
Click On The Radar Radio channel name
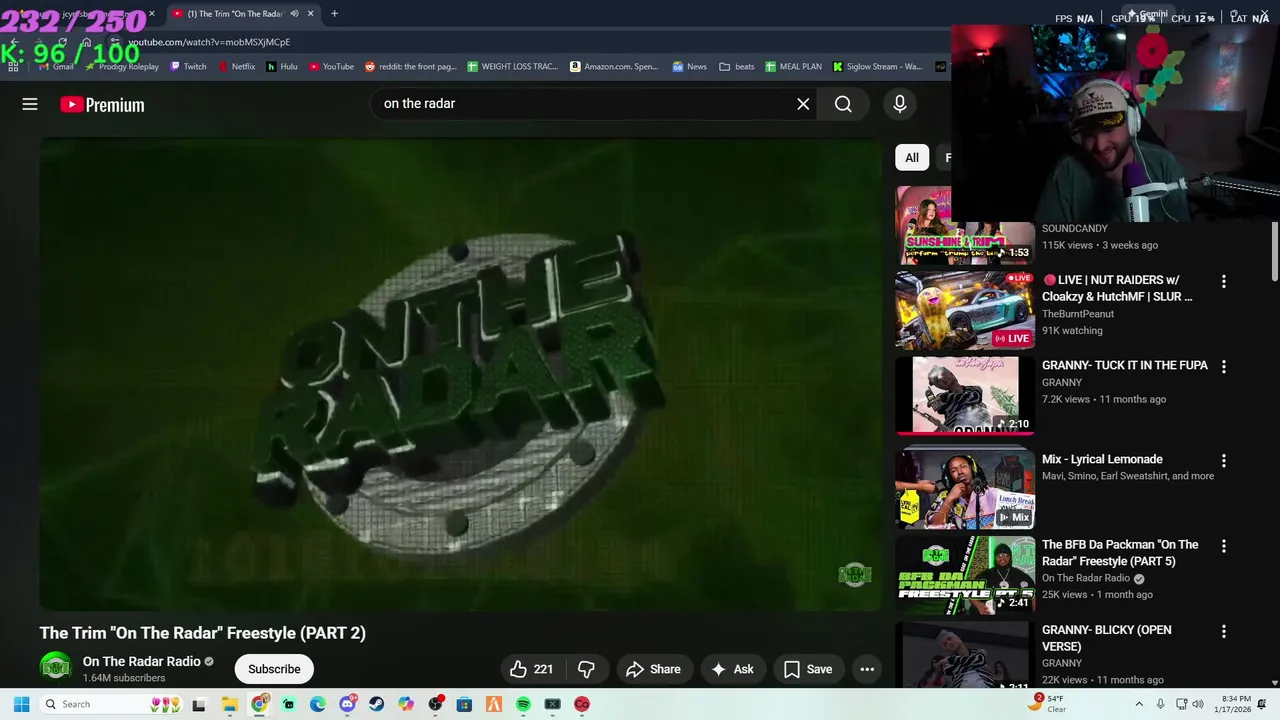142,661
